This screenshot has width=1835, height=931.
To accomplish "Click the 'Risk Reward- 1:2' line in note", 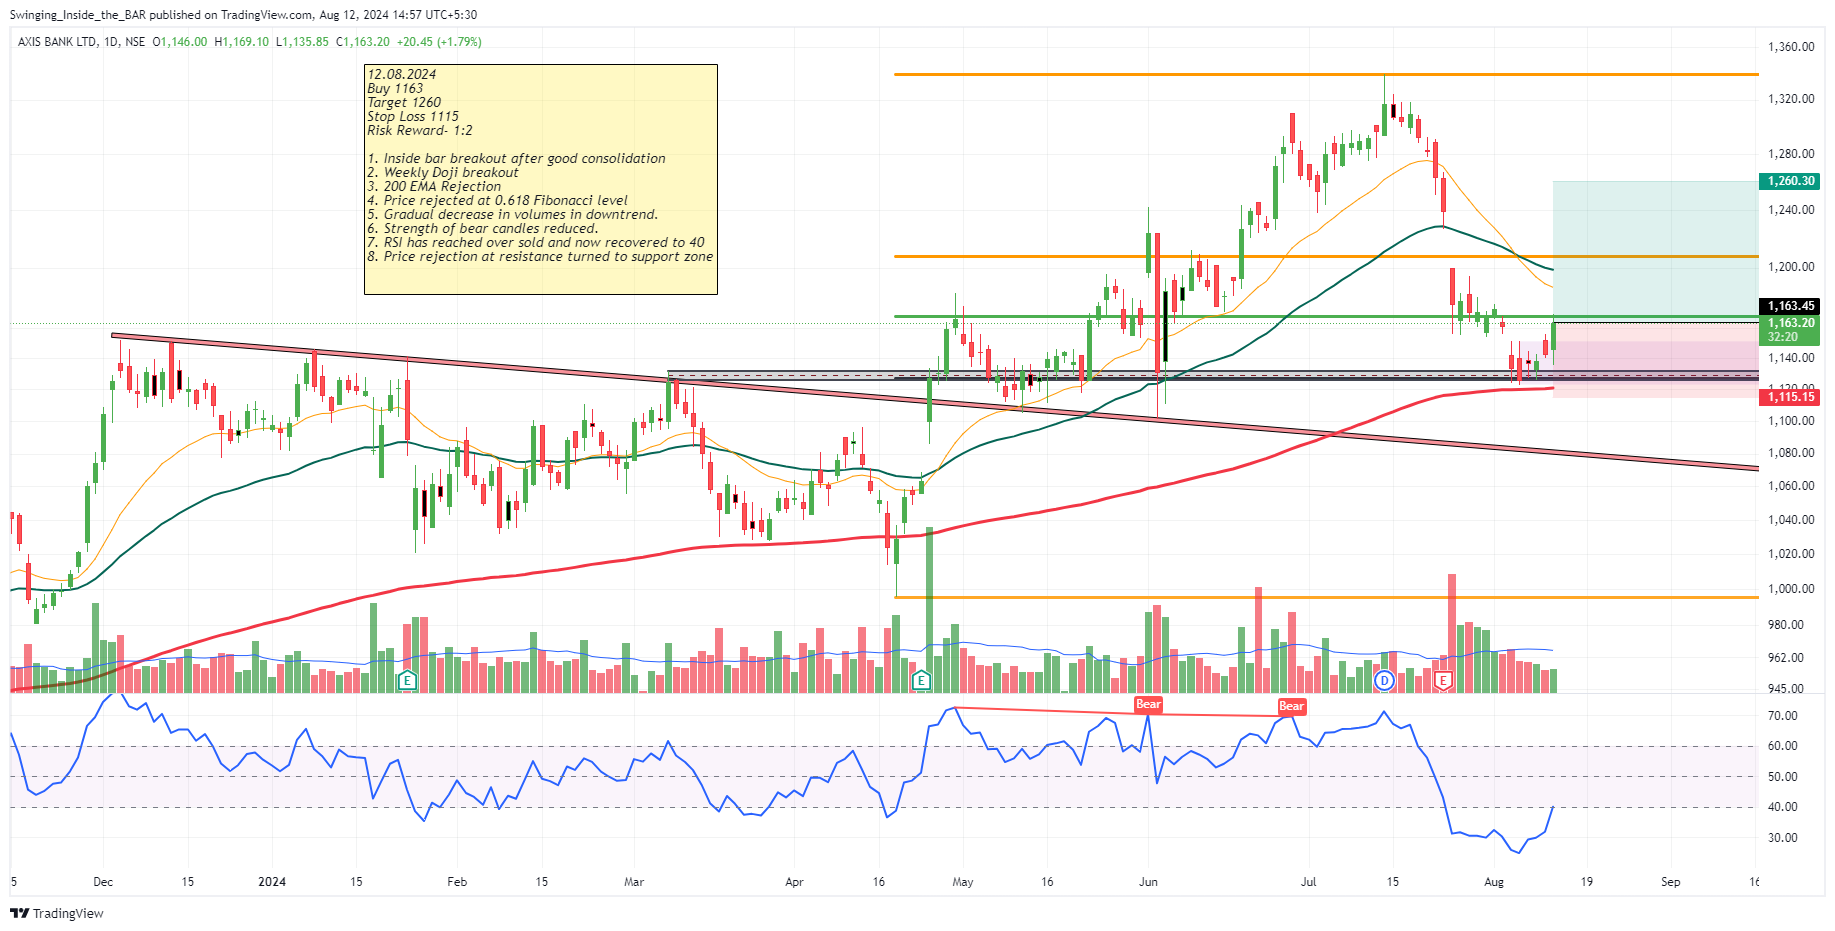I will tap(420, 130).
